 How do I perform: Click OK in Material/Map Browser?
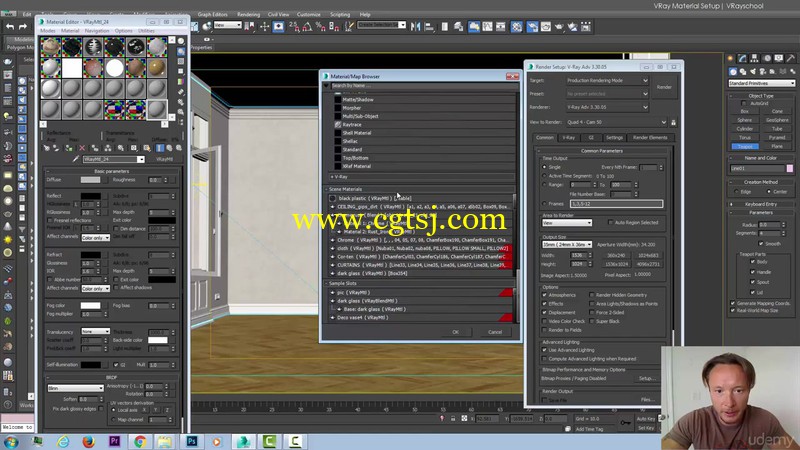pos(455,332)
